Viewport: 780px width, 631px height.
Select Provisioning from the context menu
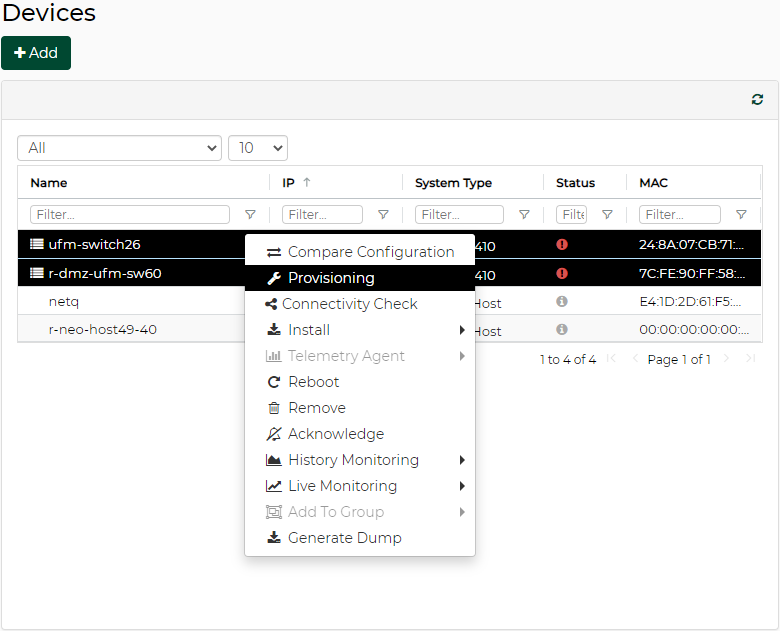pos(331,278)
